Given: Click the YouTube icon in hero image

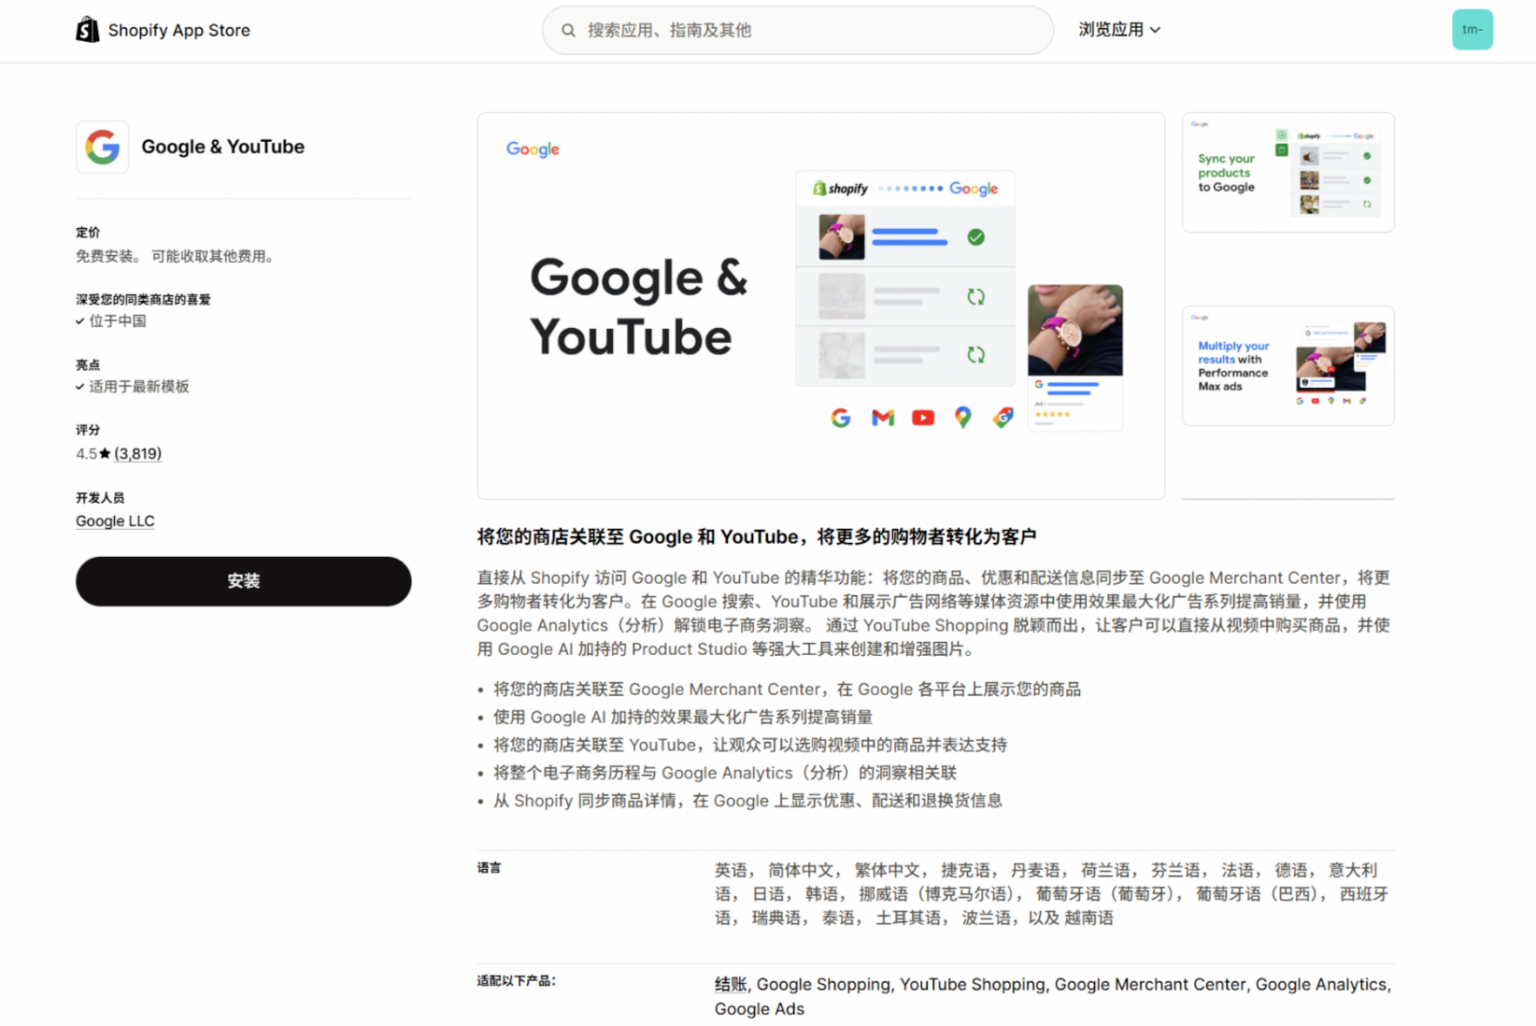Looking at the screenshot, I should coord(923,418).
